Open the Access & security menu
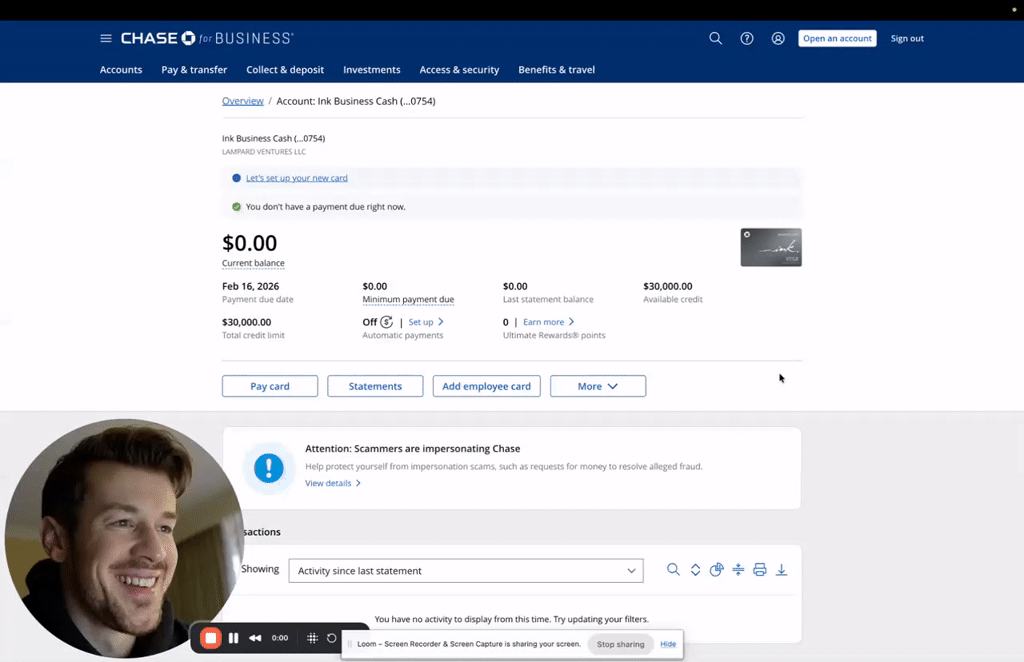Screen dimensions: 1024x662 (459, 70)
